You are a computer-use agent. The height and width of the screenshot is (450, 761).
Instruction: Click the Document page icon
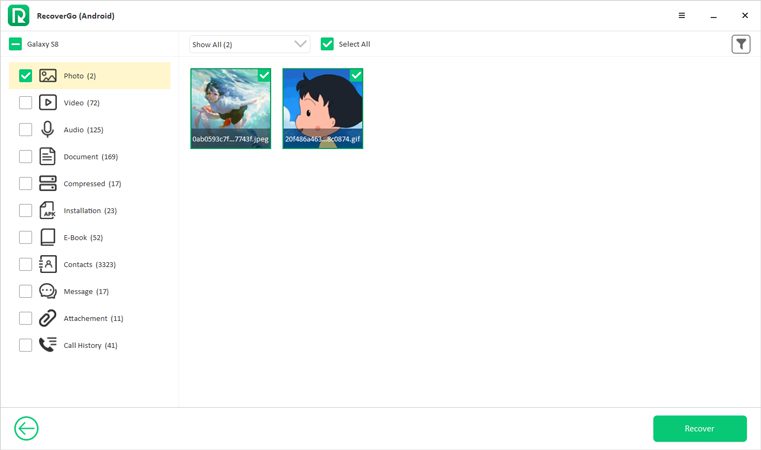(x=48, y=156)
